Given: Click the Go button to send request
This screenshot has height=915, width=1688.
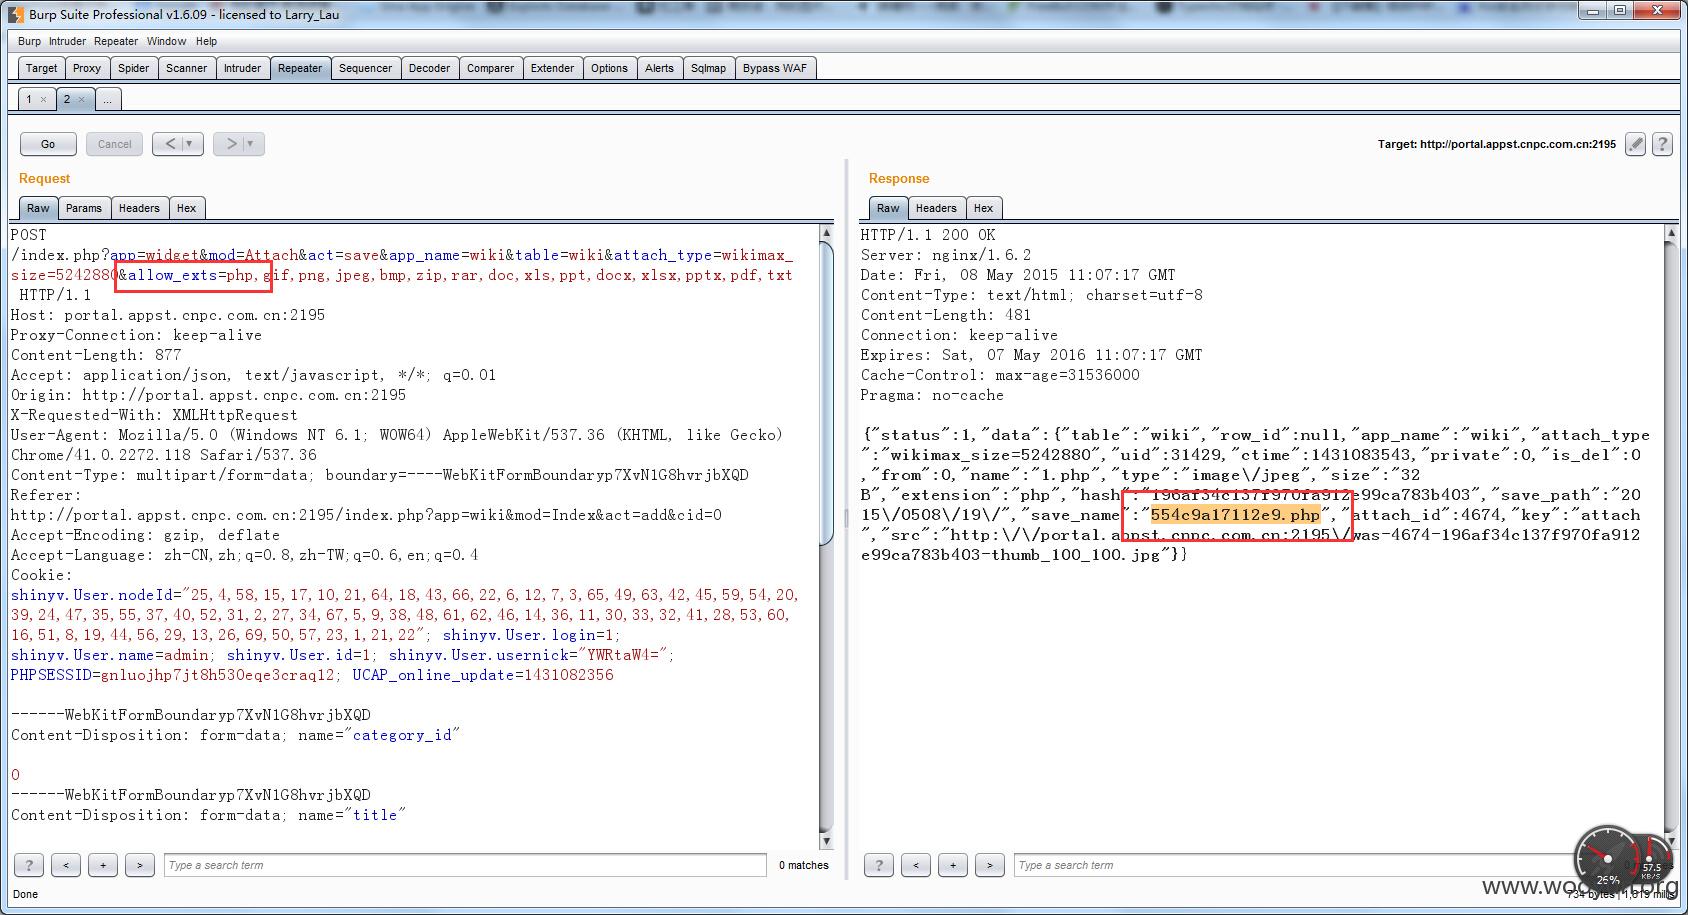Looking at the screenshot, I should tap(48, 144).
